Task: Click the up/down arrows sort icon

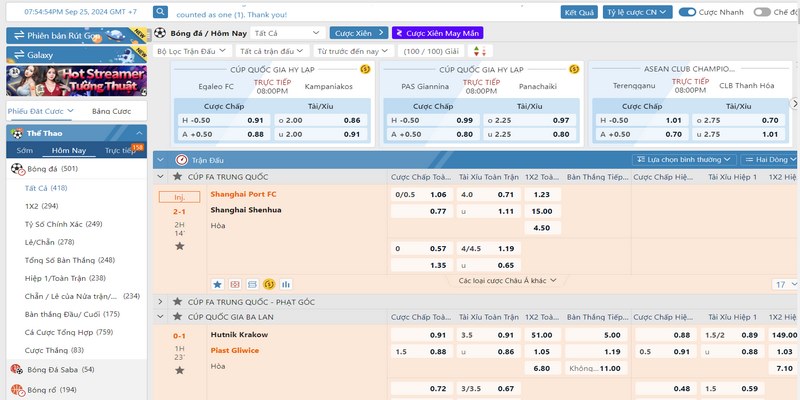Action: [x=480, y=51]
